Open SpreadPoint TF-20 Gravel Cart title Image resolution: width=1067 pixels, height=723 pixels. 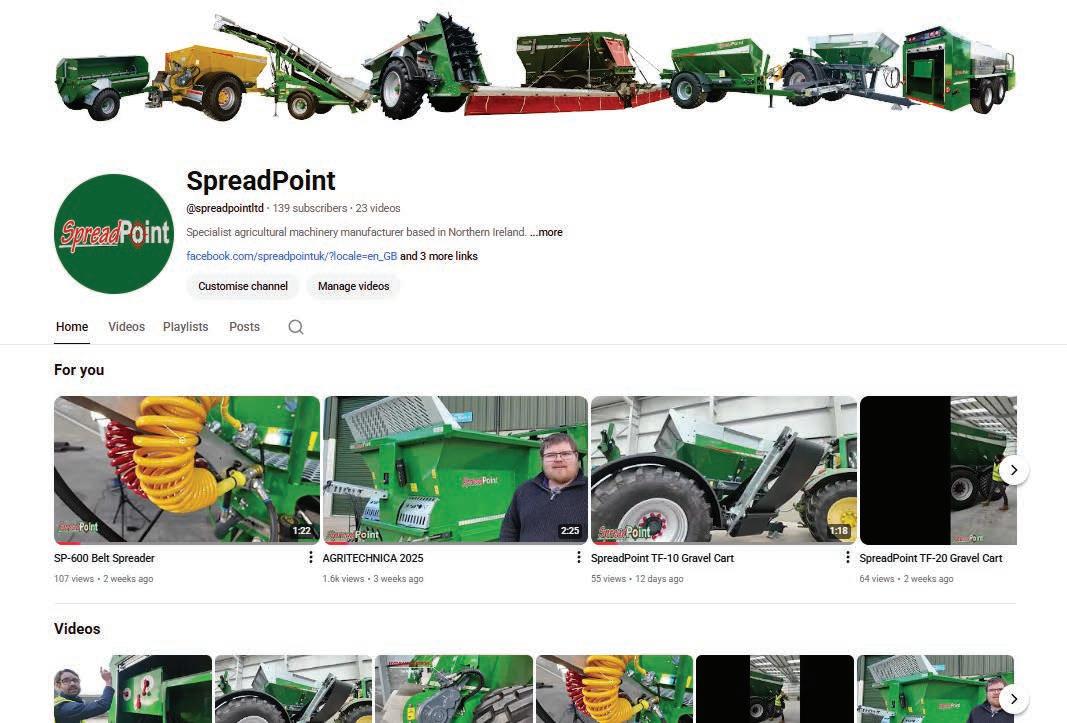click(x=930, y=558)
